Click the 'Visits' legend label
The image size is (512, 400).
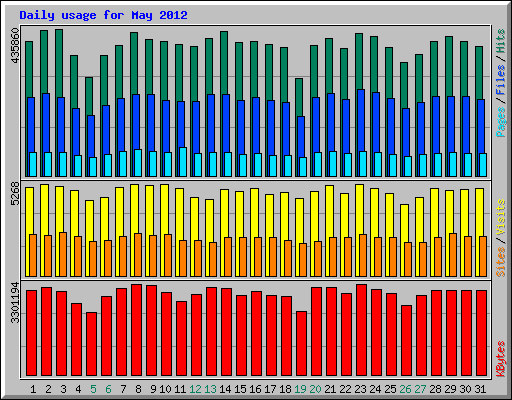tap(501, 218)
